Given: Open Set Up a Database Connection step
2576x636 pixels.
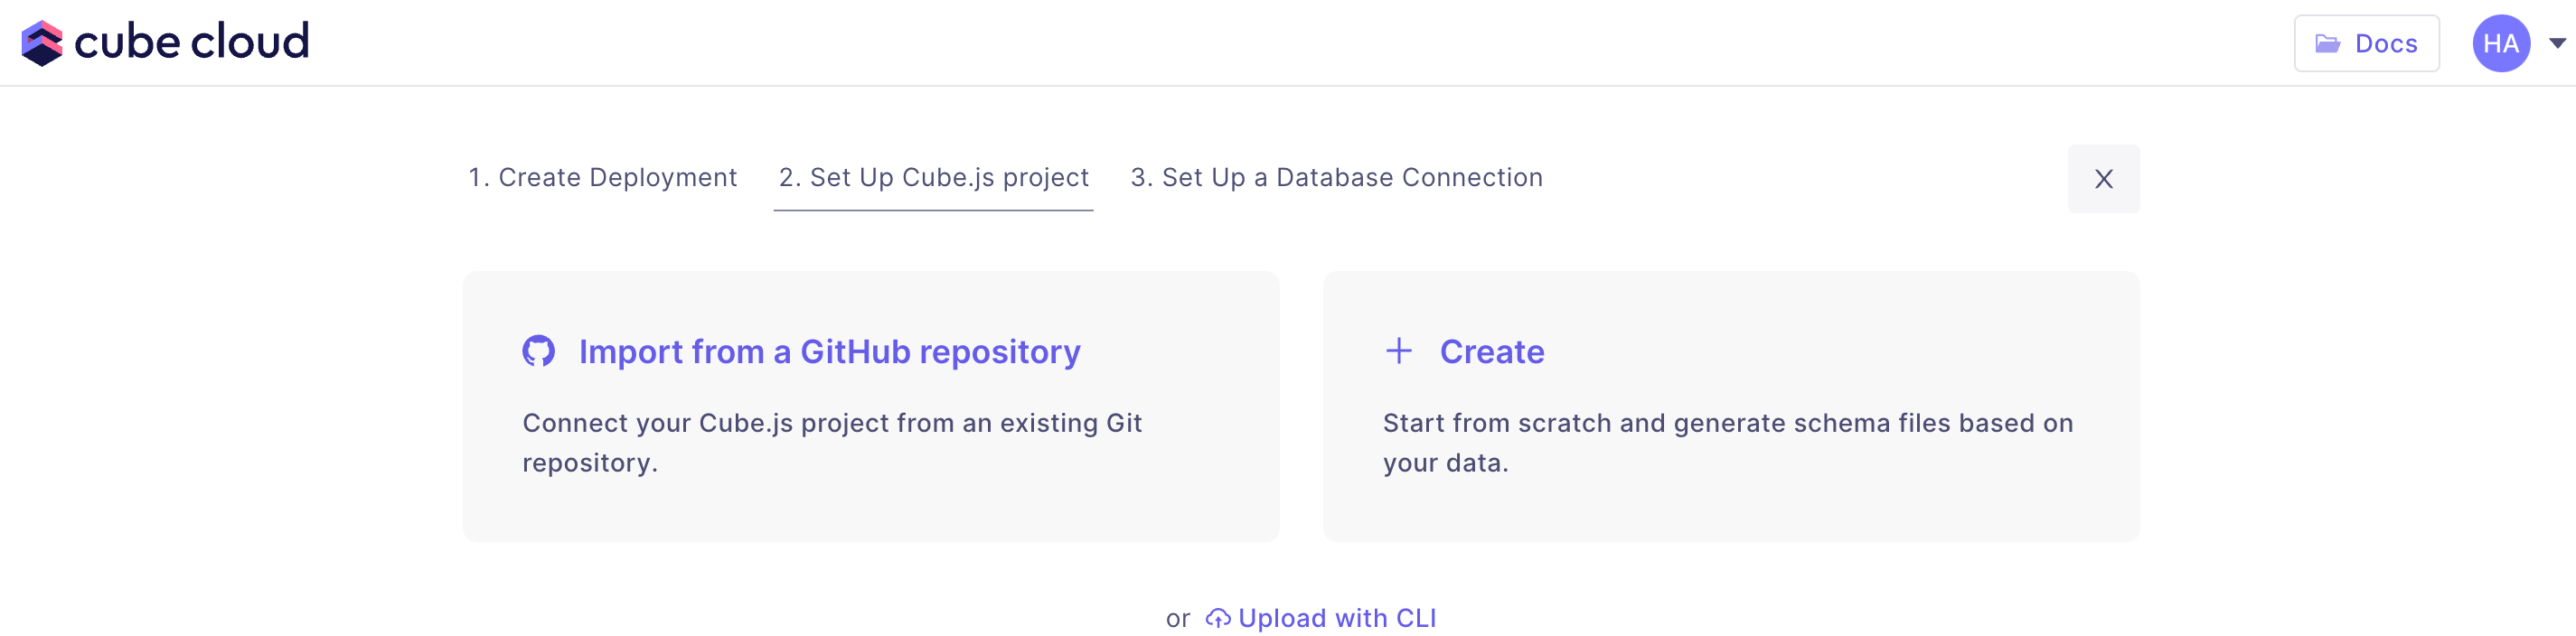Looking at the screenshot, I should pos(1336,178).
